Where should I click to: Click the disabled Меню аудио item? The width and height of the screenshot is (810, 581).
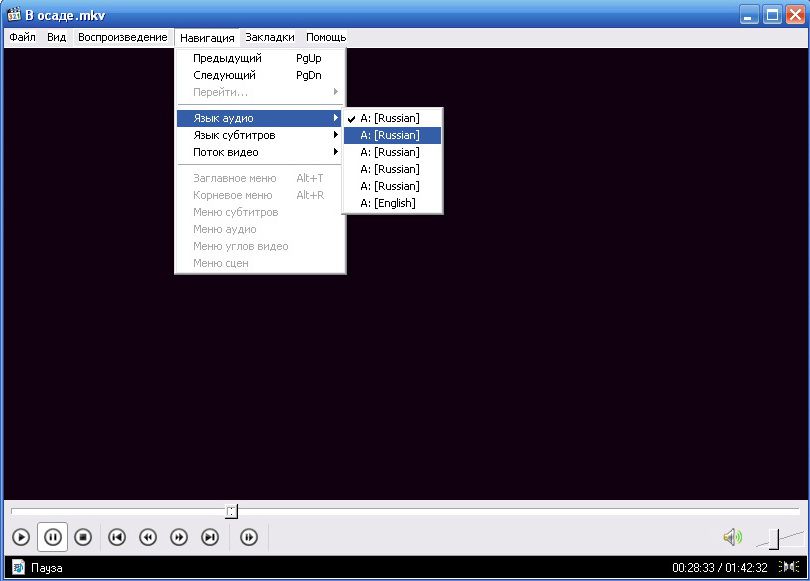click(260, 229)
